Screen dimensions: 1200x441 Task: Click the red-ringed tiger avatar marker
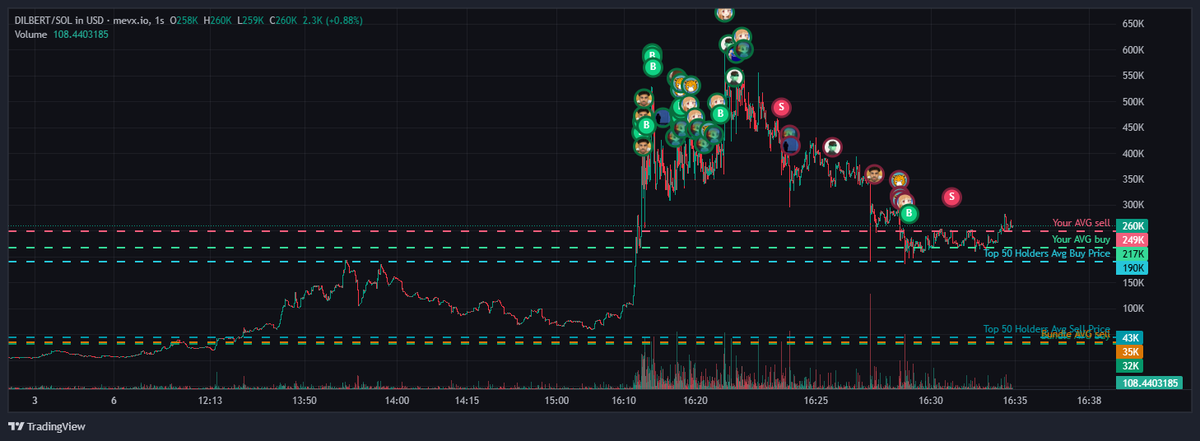coord(899,179)
